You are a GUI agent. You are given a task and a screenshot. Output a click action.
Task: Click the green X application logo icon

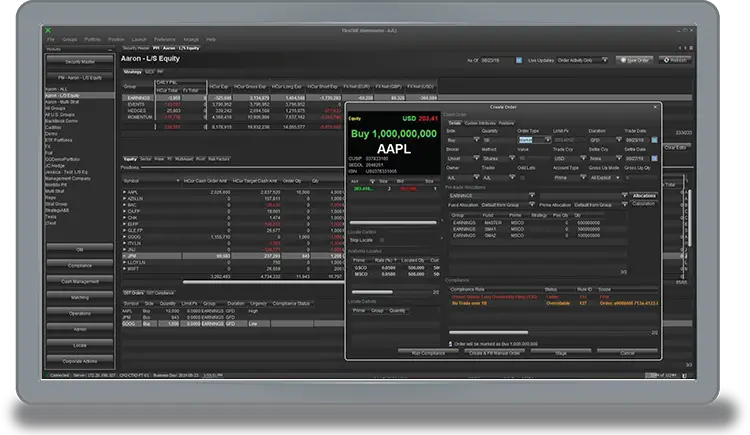pos(48,30)
